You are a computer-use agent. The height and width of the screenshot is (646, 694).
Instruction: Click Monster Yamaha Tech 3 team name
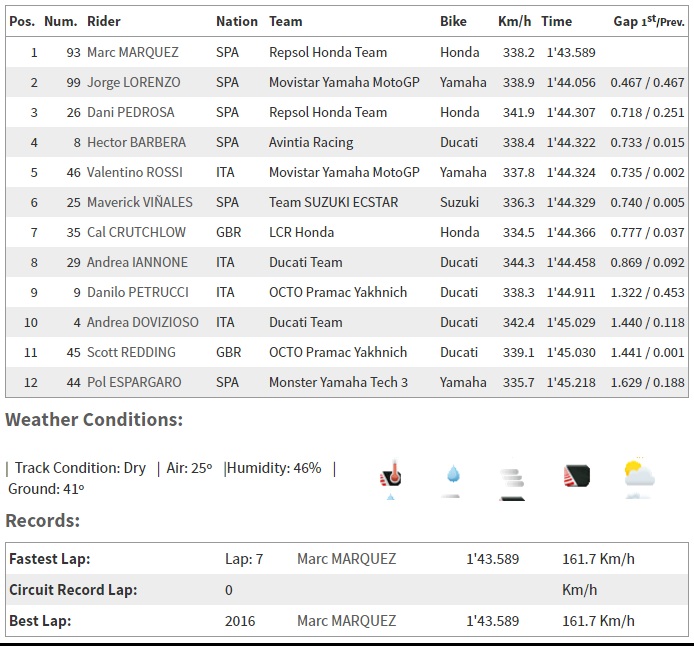click(338, 382)
